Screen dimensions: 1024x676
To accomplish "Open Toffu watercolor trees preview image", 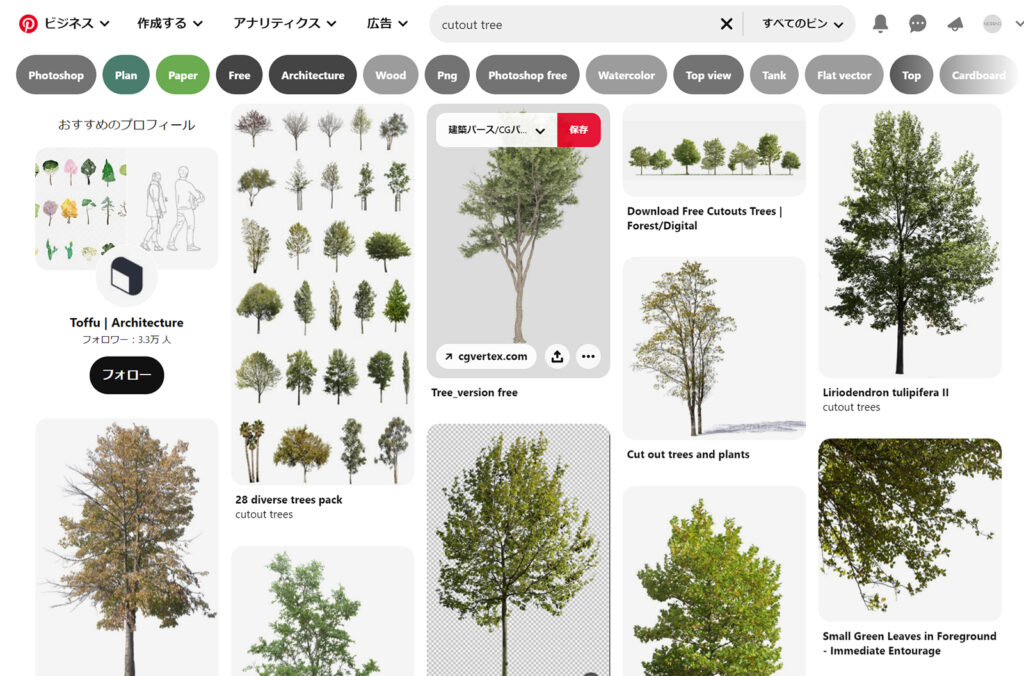I will tap(81, 208).
